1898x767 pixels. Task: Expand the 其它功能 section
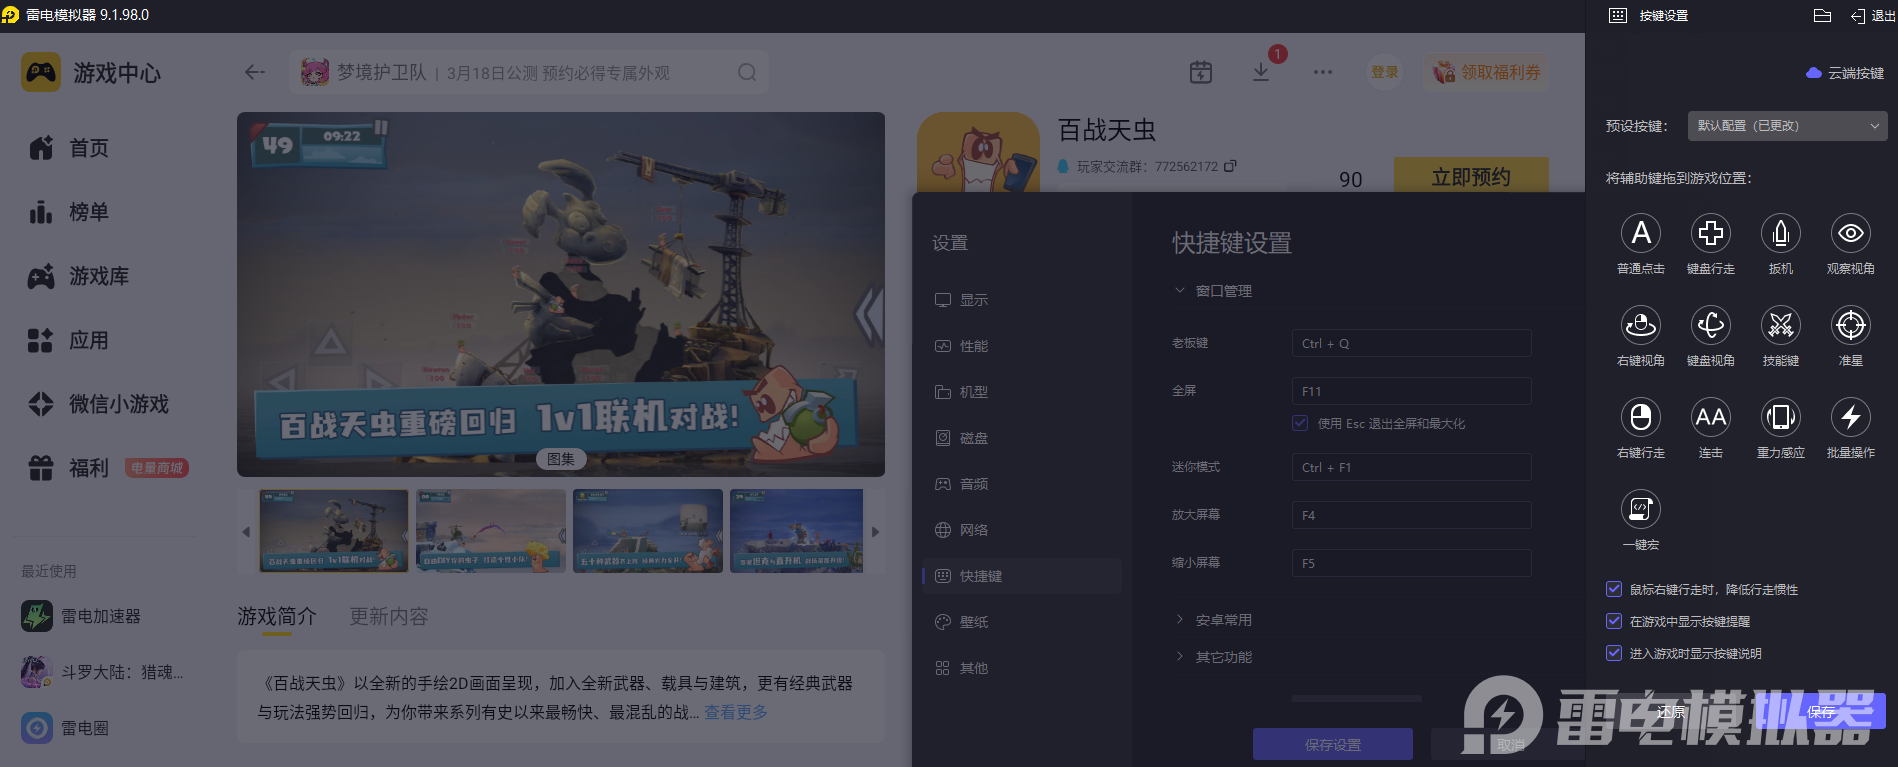[x=1214, y=657]
